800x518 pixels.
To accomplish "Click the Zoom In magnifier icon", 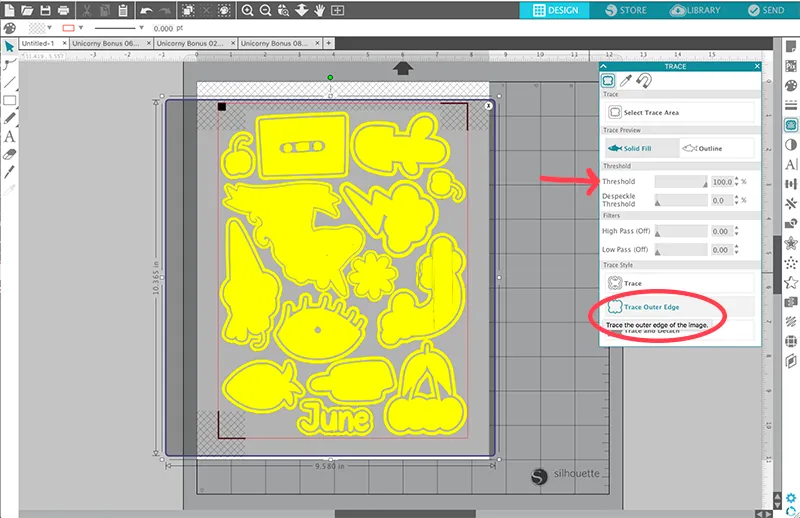I will (x=247, y=10).
